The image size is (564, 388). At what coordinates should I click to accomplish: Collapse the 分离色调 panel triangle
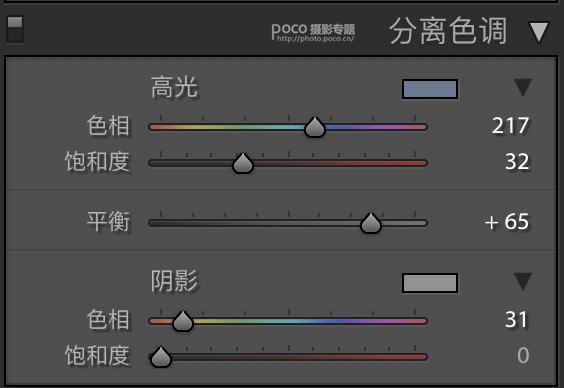[539, 32]
